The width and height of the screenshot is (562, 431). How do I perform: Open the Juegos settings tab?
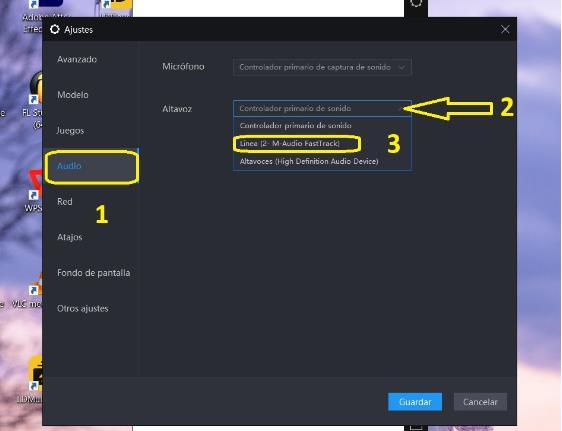(x=70, y=130)
